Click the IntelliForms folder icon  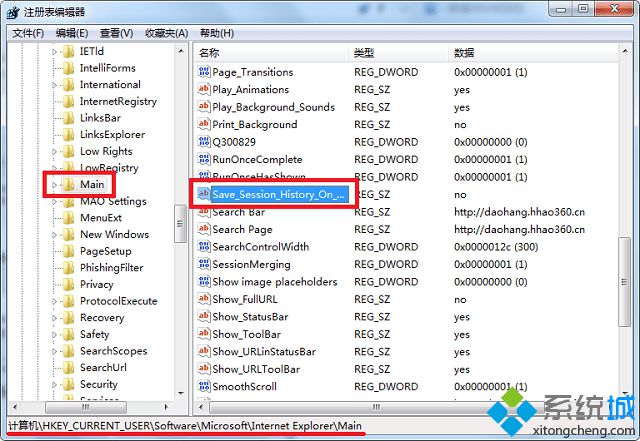click(69, 68)
